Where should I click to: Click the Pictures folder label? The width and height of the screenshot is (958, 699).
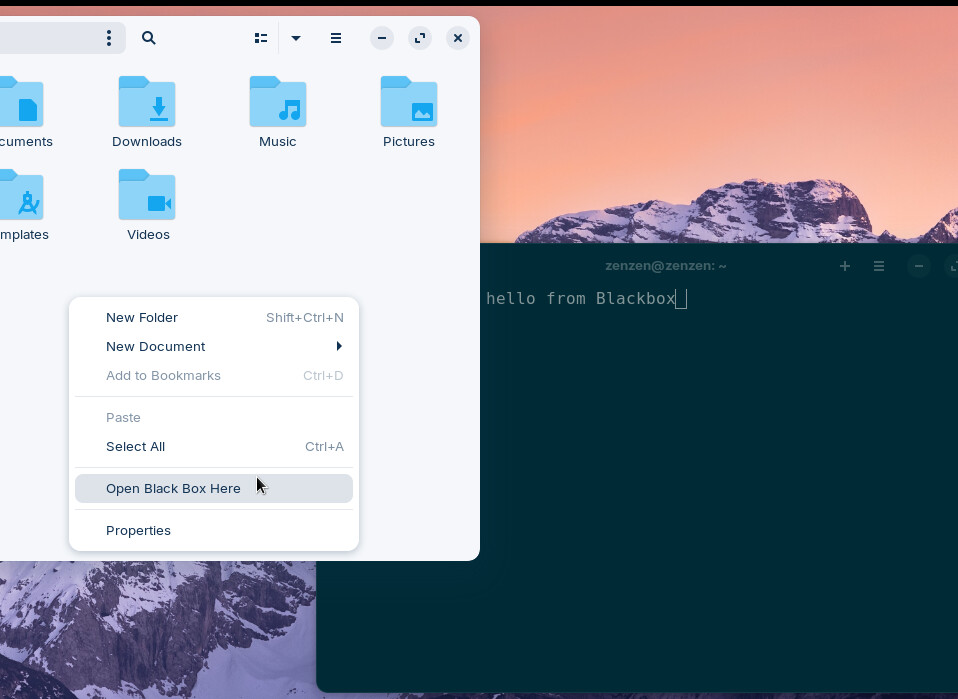[409, 142]
